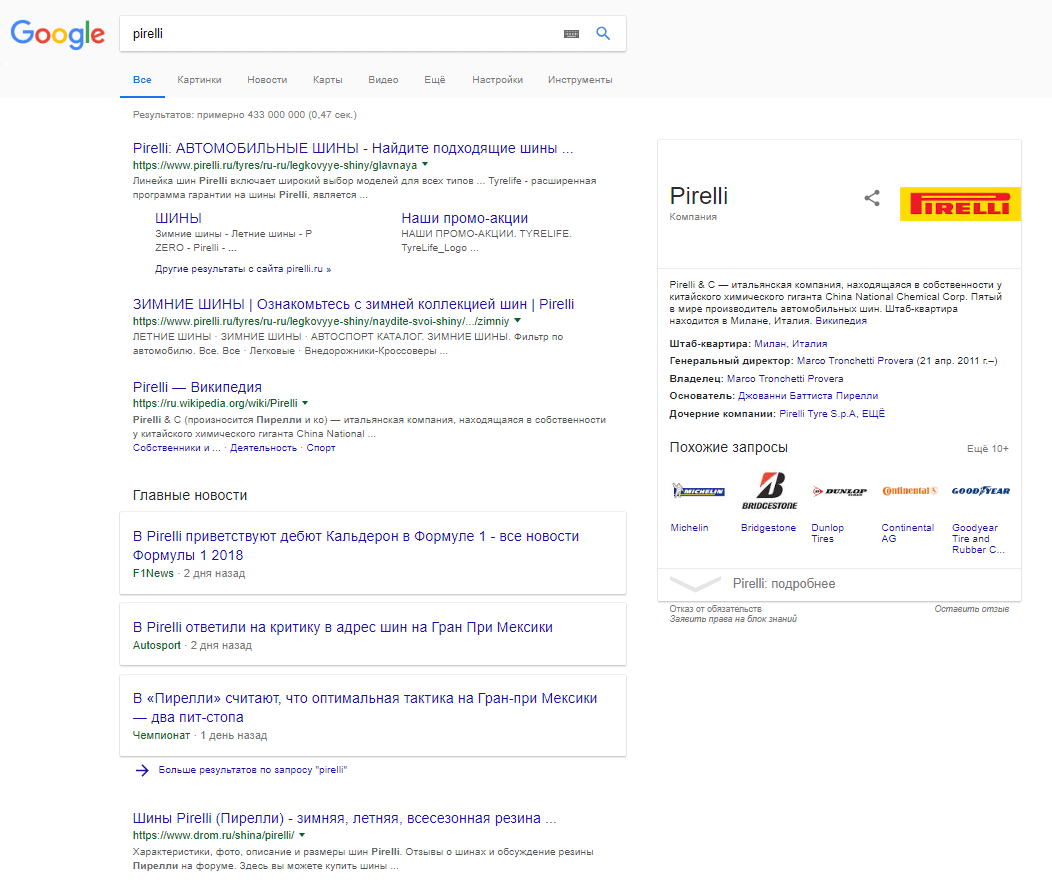Open 'ЗИМНИЕ ШИНЫ' Pirelli result
This screenshot has height=883, width=1052.
[354, 304]
